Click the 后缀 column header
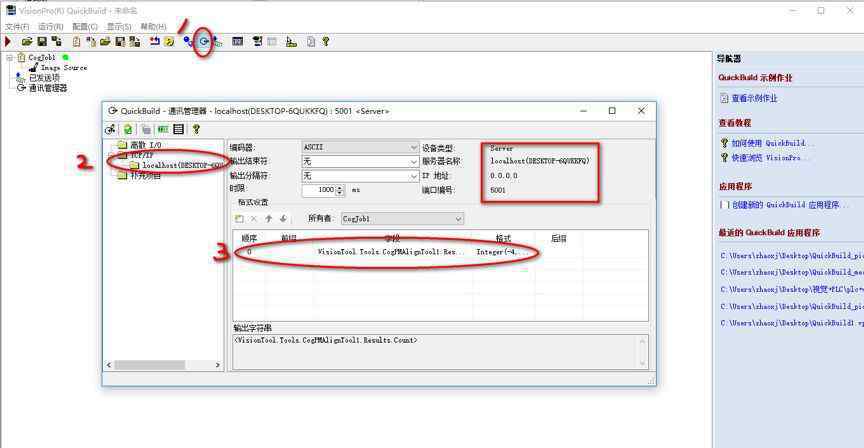Screen dimensions: 864x448 point(559,239)
